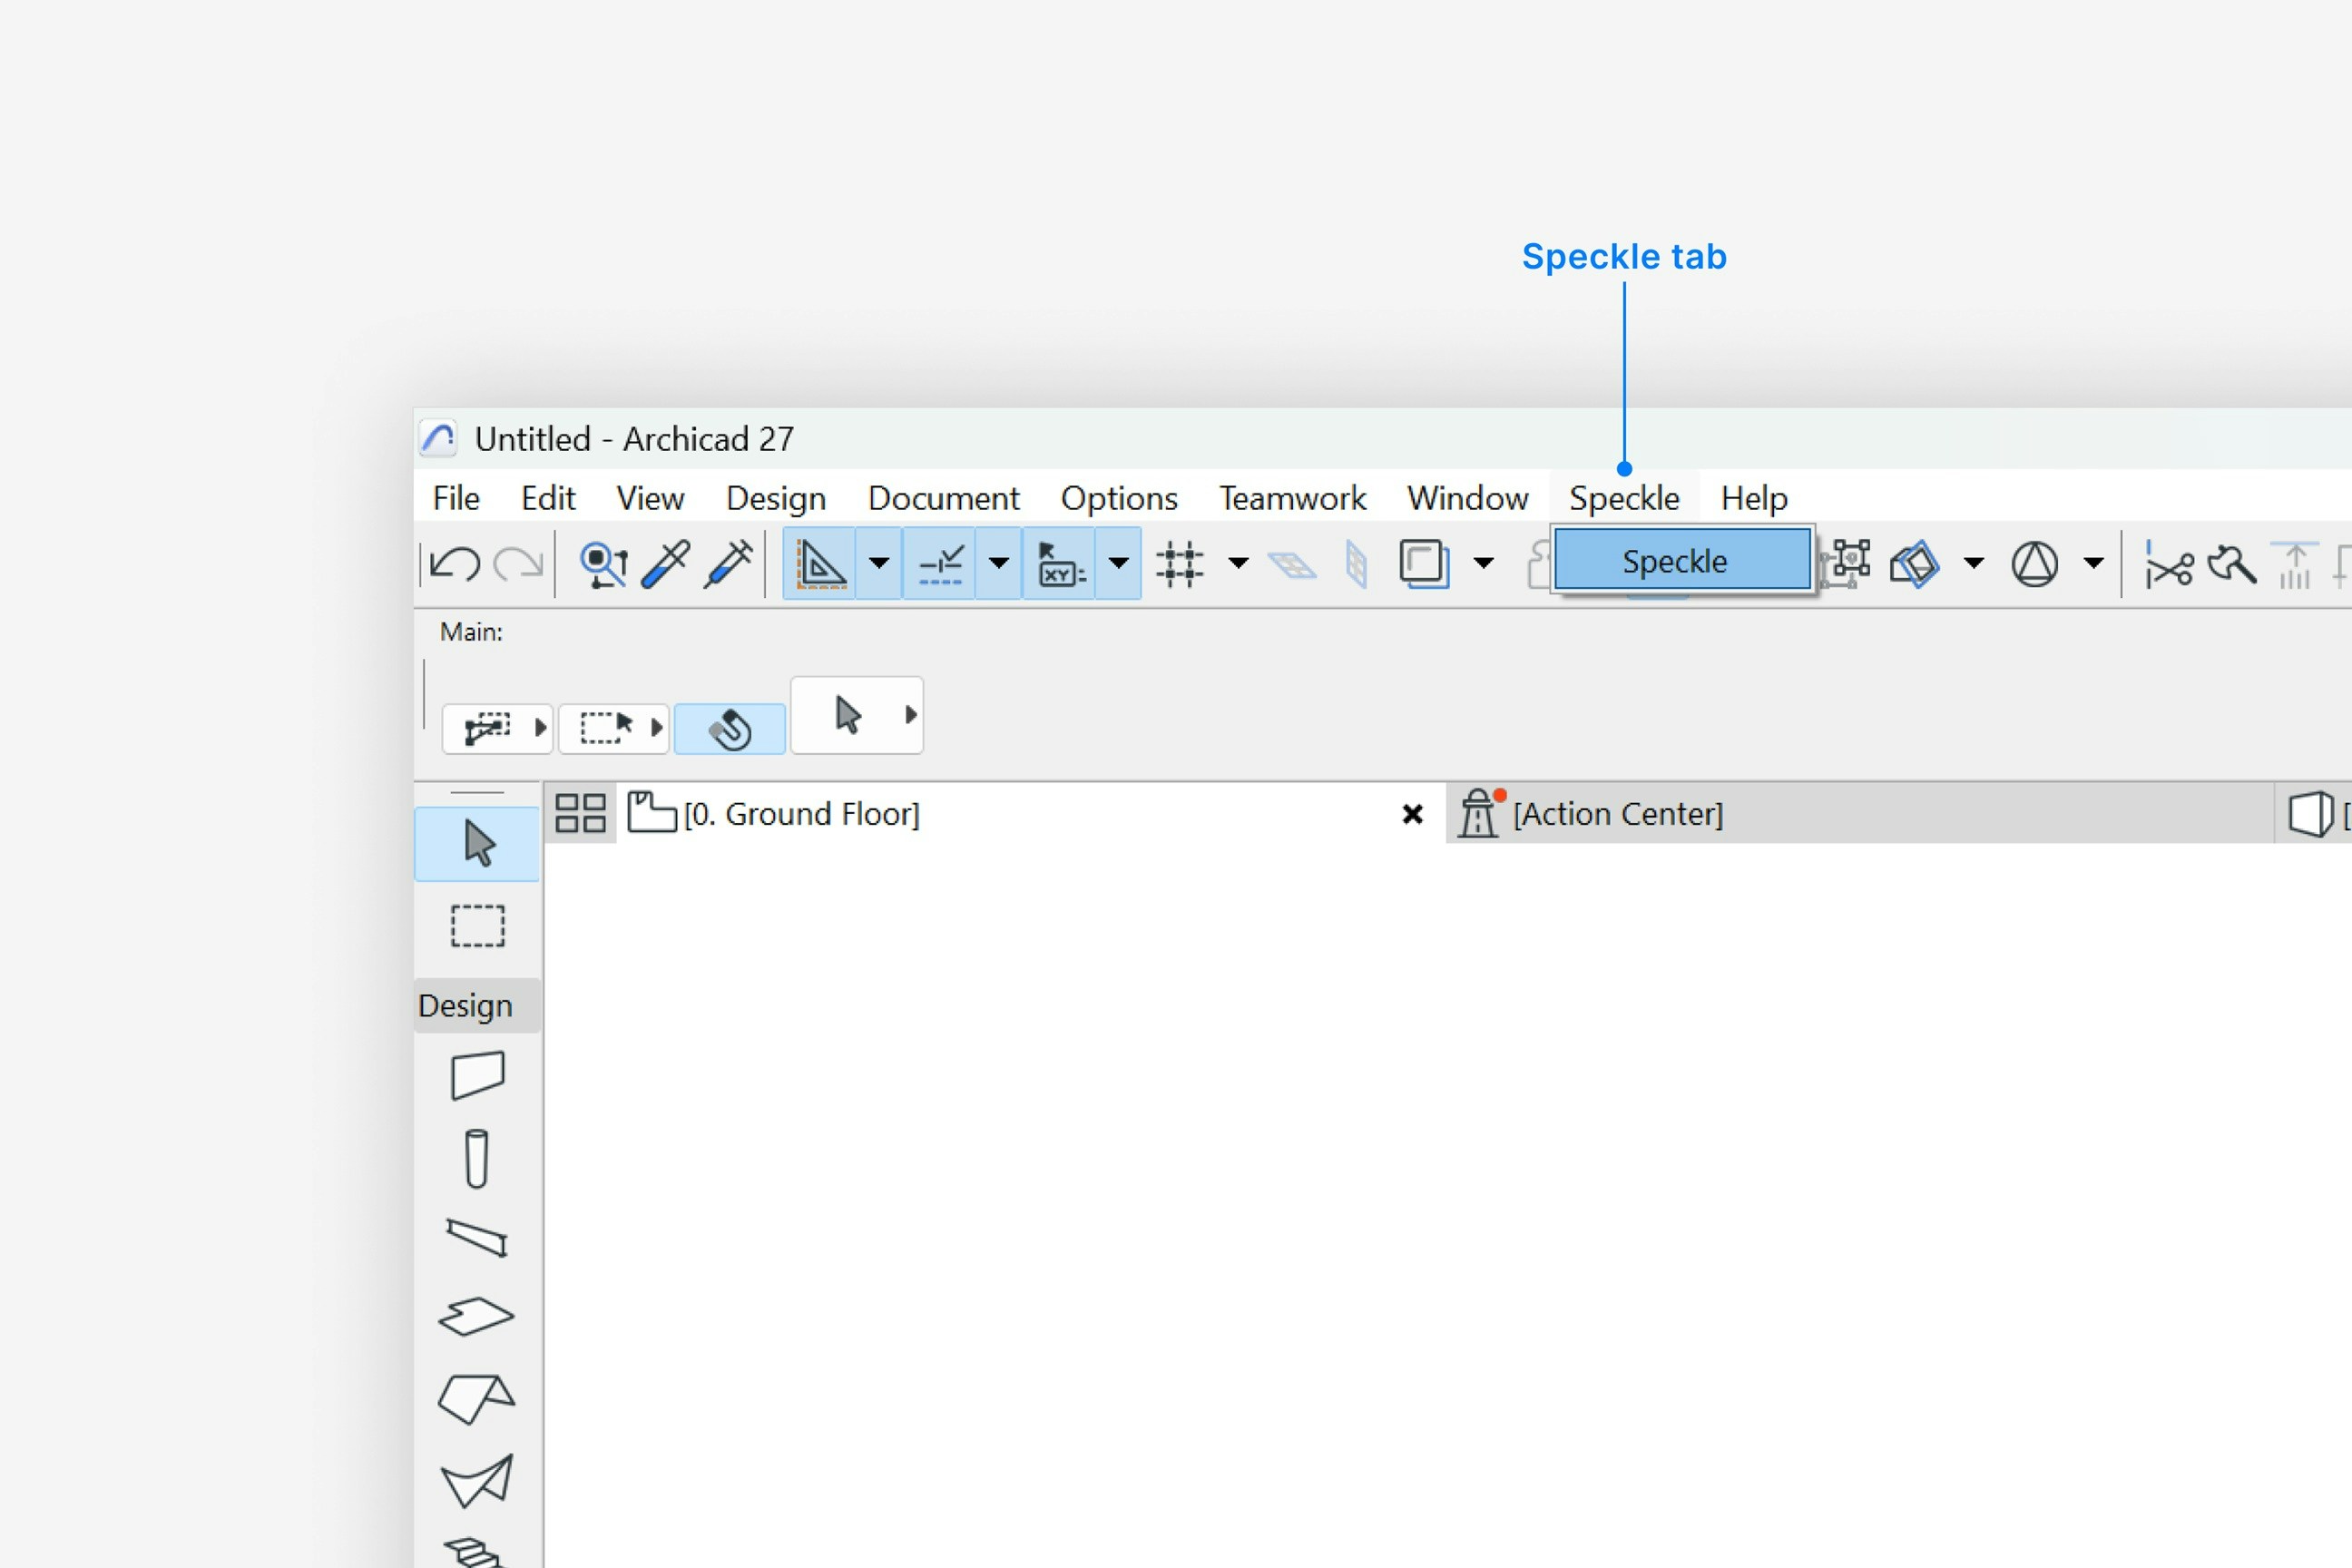Select the Wall tool in Design toolbox
This screenshot has width=2352, height=1568.
[477, 1076]
